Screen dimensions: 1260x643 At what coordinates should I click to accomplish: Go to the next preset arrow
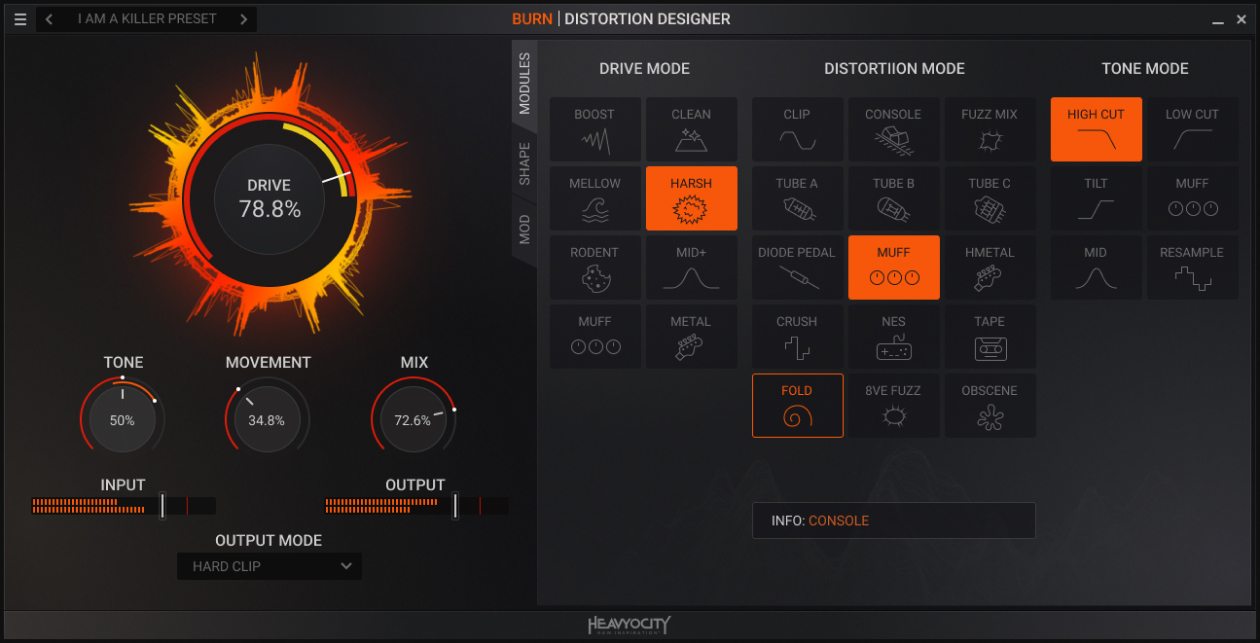[244, 19]
